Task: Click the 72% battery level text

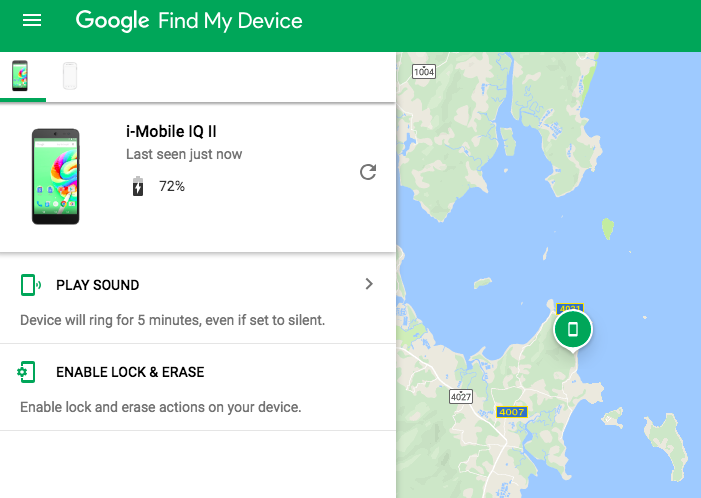Action: (172, 186)
